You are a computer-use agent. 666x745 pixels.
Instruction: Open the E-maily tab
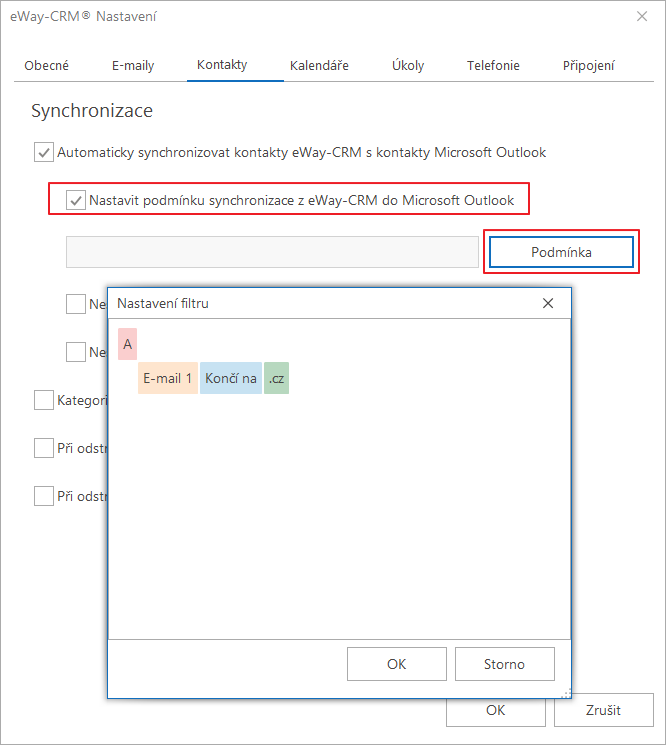(x=133, y=66)
